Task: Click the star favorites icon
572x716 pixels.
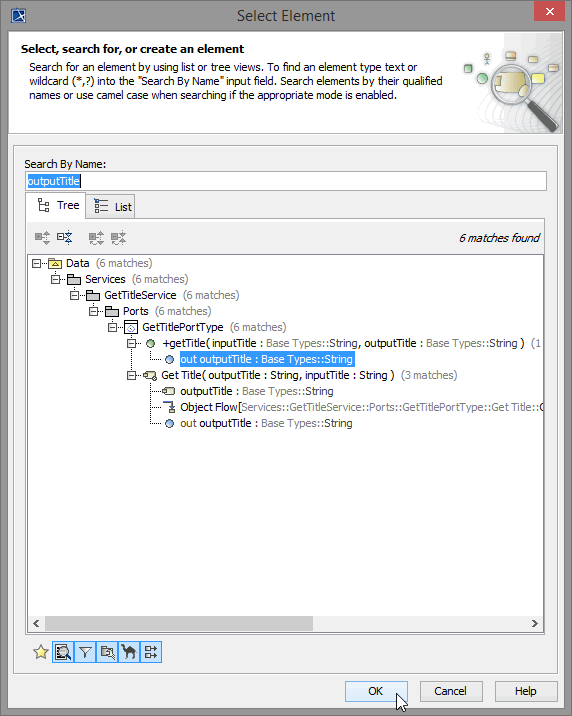Action: tap(41, 652)
